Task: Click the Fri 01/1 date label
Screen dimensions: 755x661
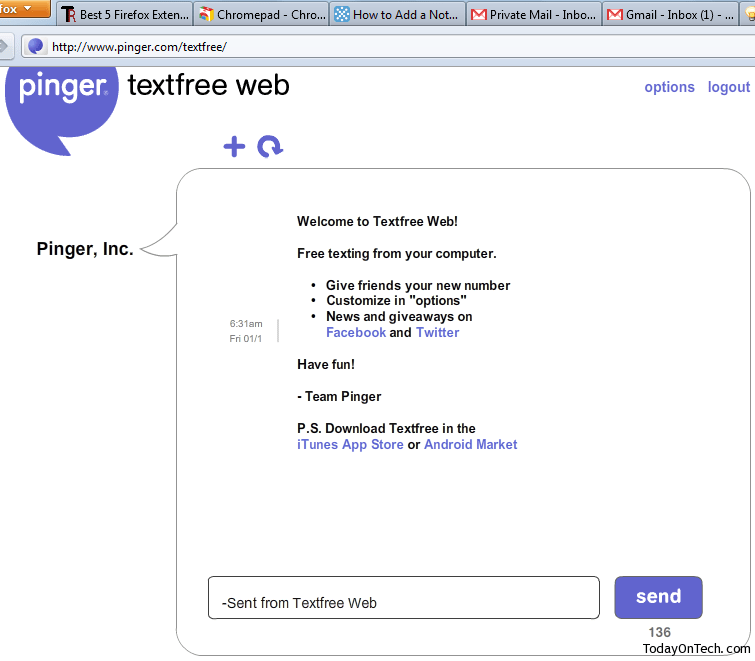Action: 246,338
